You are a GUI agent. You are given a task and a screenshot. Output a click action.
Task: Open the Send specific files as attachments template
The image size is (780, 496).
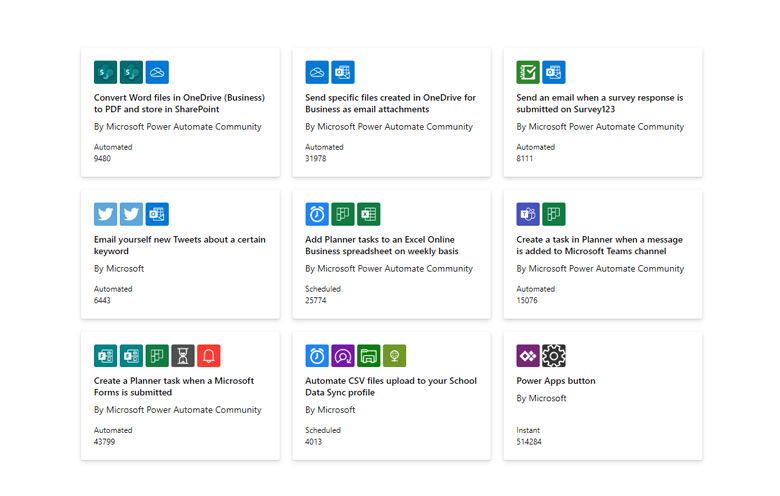[390, 103]
